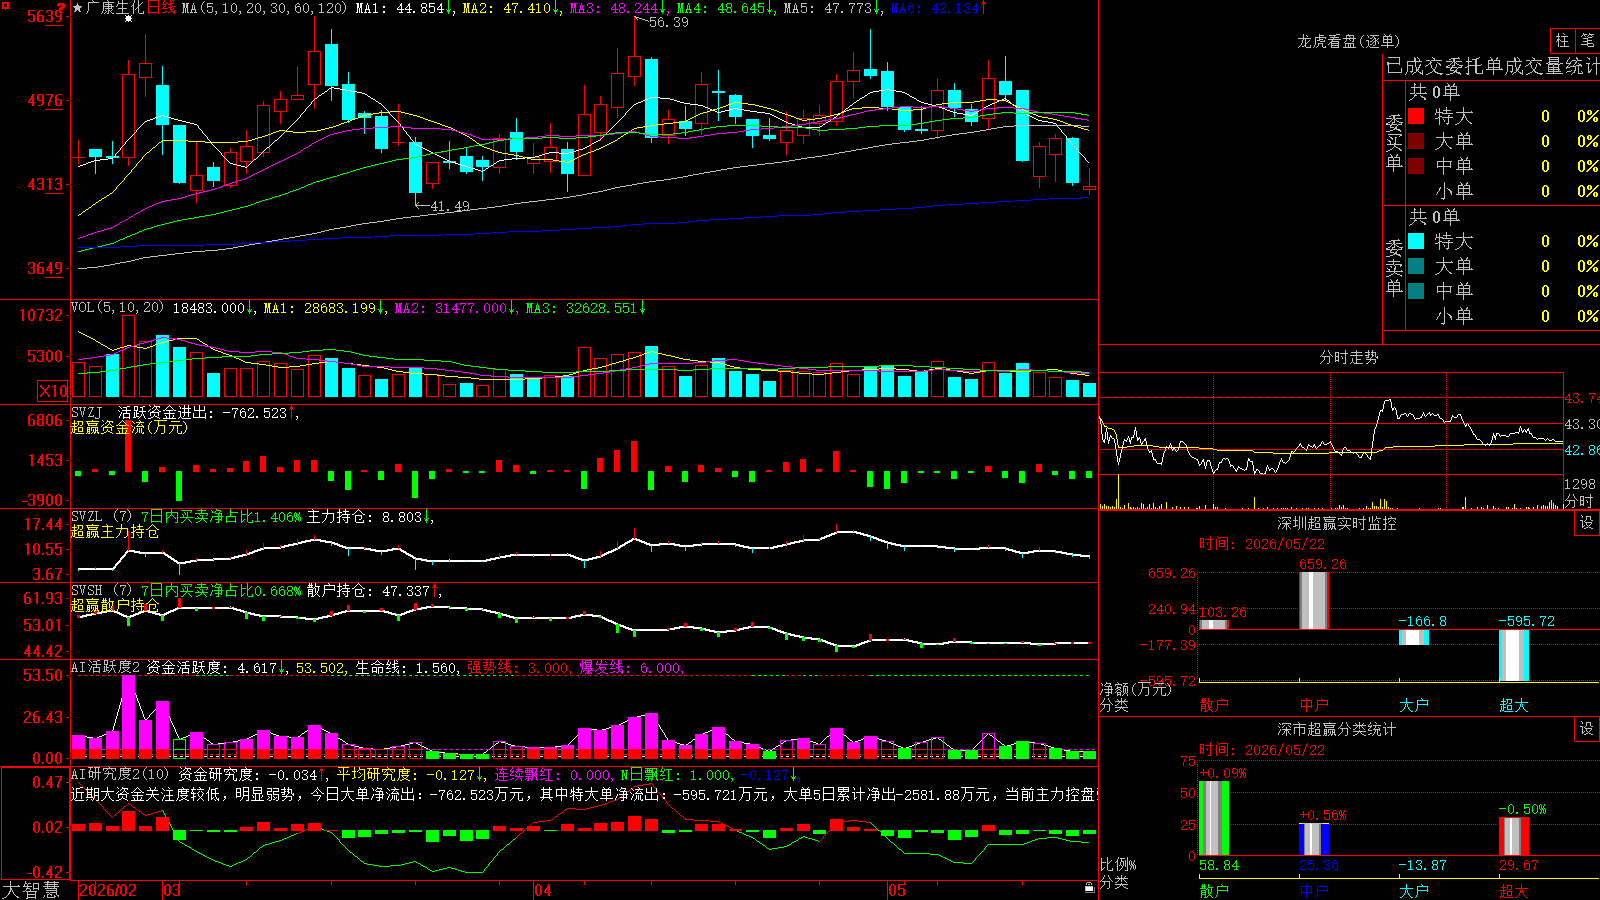The height and width of the screenshot is (900, 1600).
Task: Select the AI研究度2(10) indicator label
Action: (120, 774)
